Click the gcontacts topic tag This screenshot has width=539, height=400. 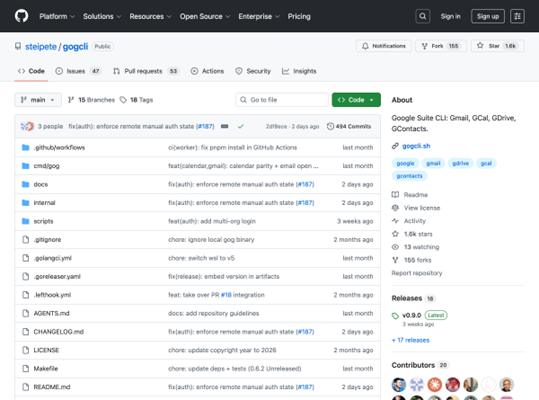pyautogui.click(x=409, y=176)
